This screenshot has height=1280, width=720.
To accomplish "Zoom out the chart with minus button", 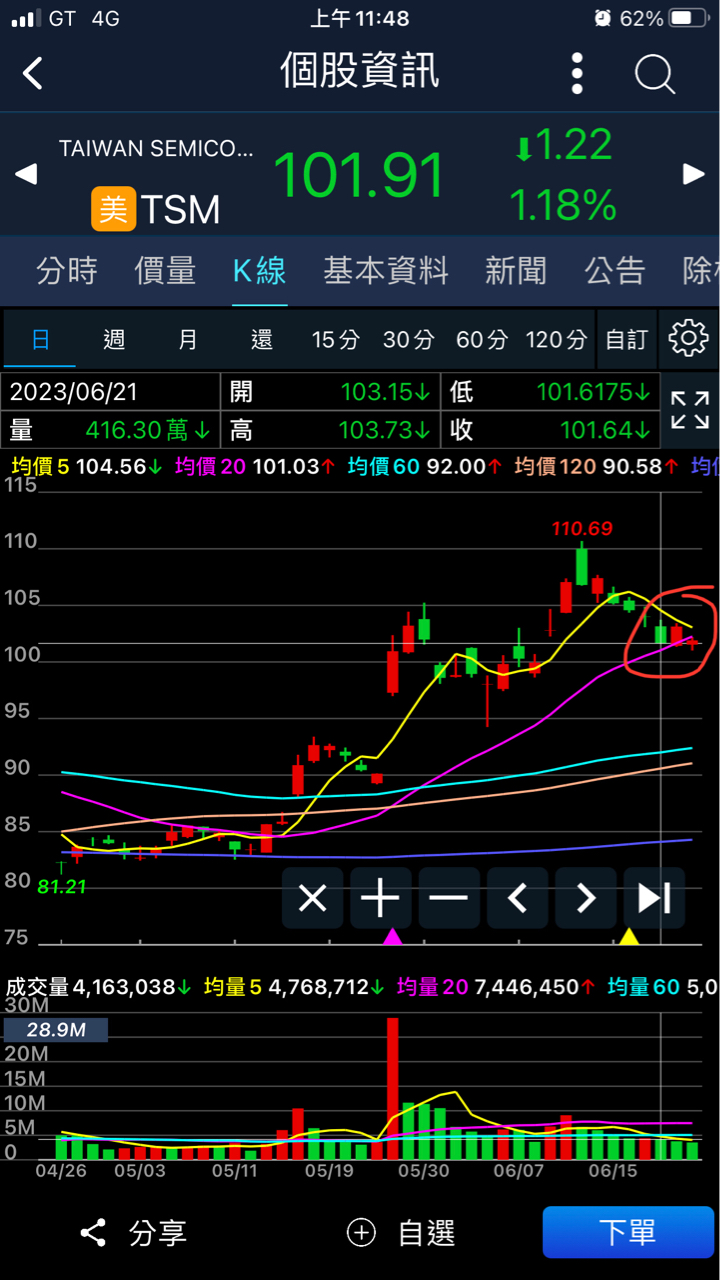I will (449, 898).
